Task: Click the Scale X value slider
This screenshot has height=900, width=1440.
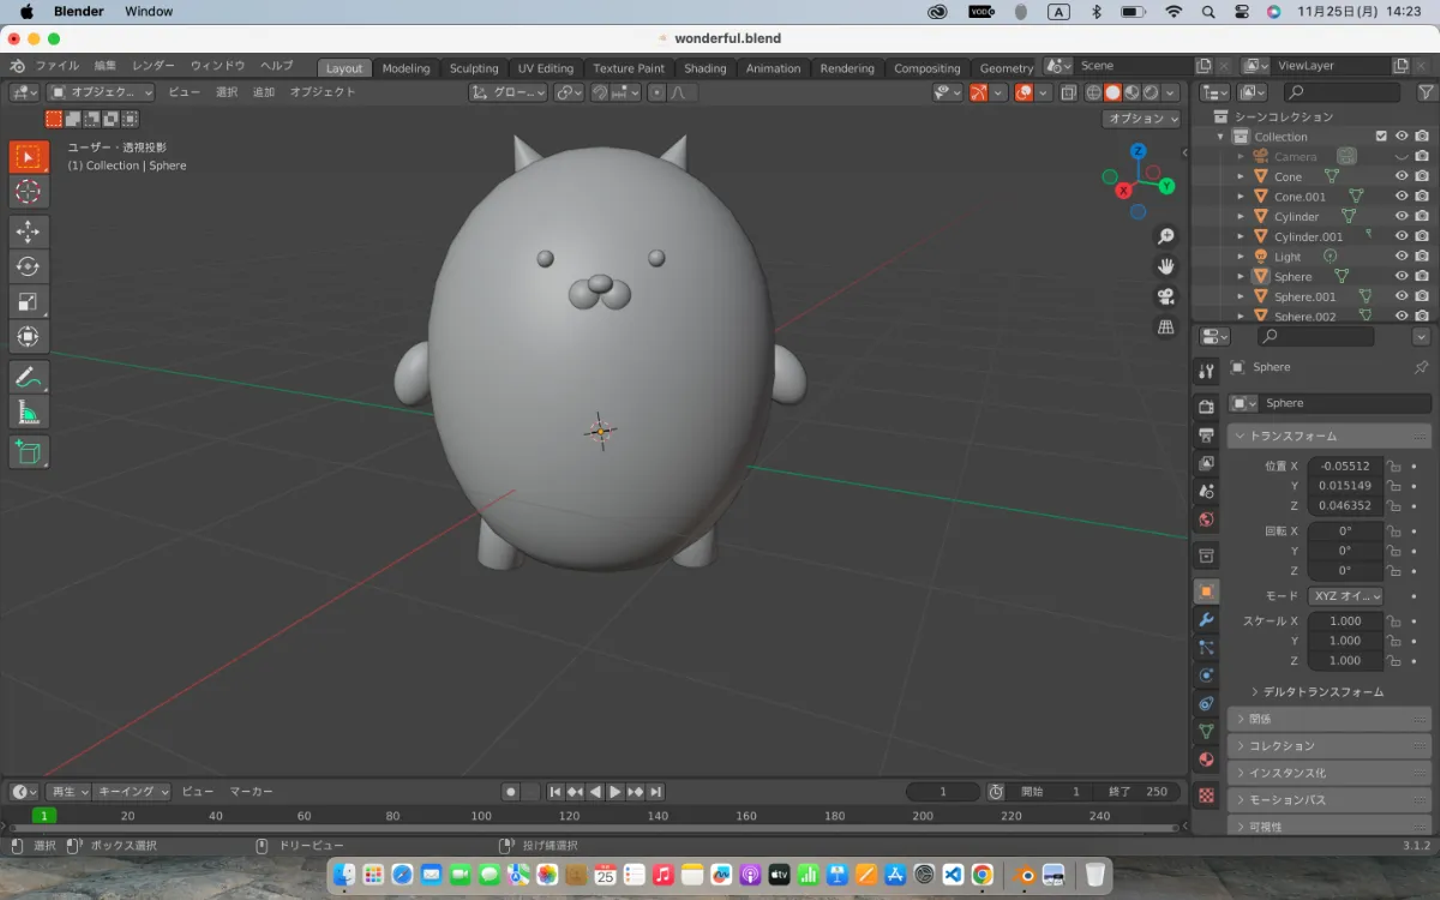Action: pyautogui.click(x=1344, y=621)
